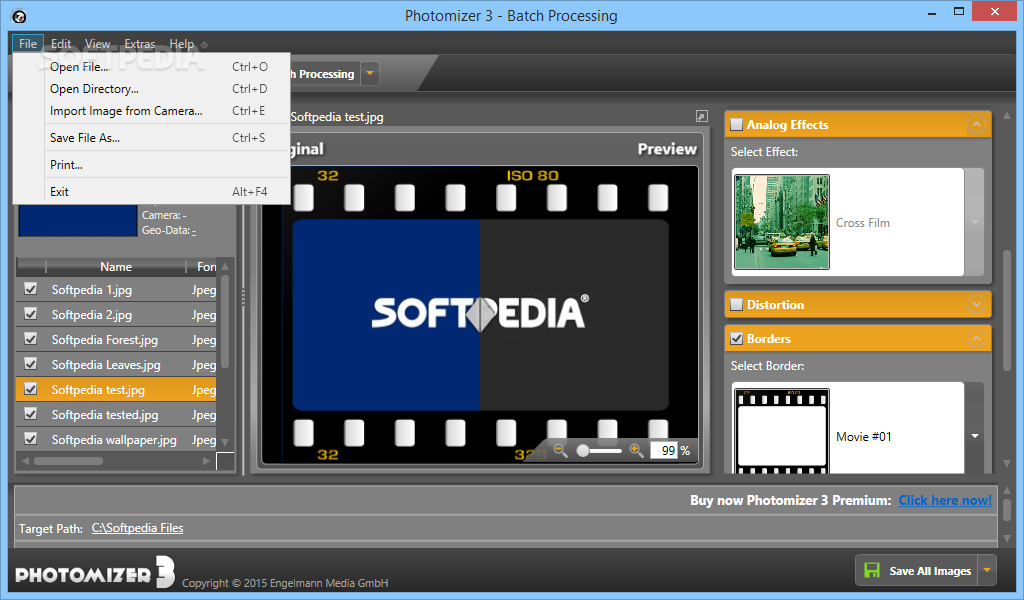Viewport: 1024px width, 600px height.
Task: Click file list scroll up arrow
Action: [225, 266]
